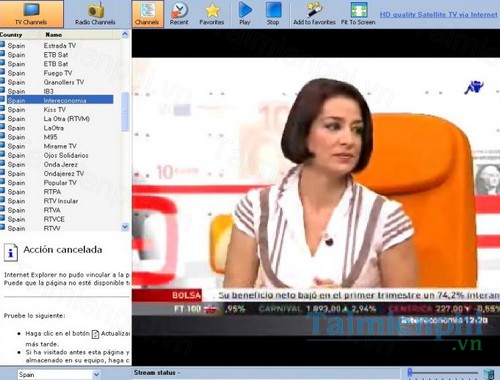Sort channel list by Country column

[20, 35]
